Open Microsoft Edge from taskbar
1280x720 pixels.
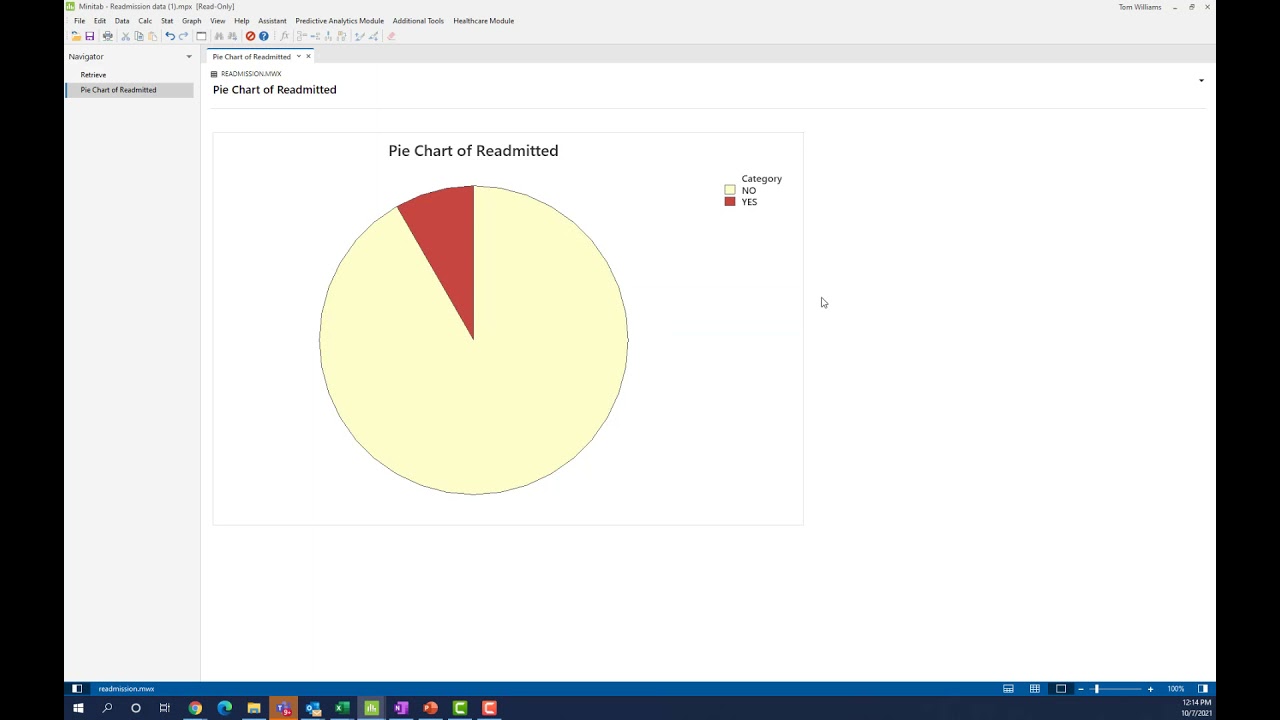[x=224, y=708]
